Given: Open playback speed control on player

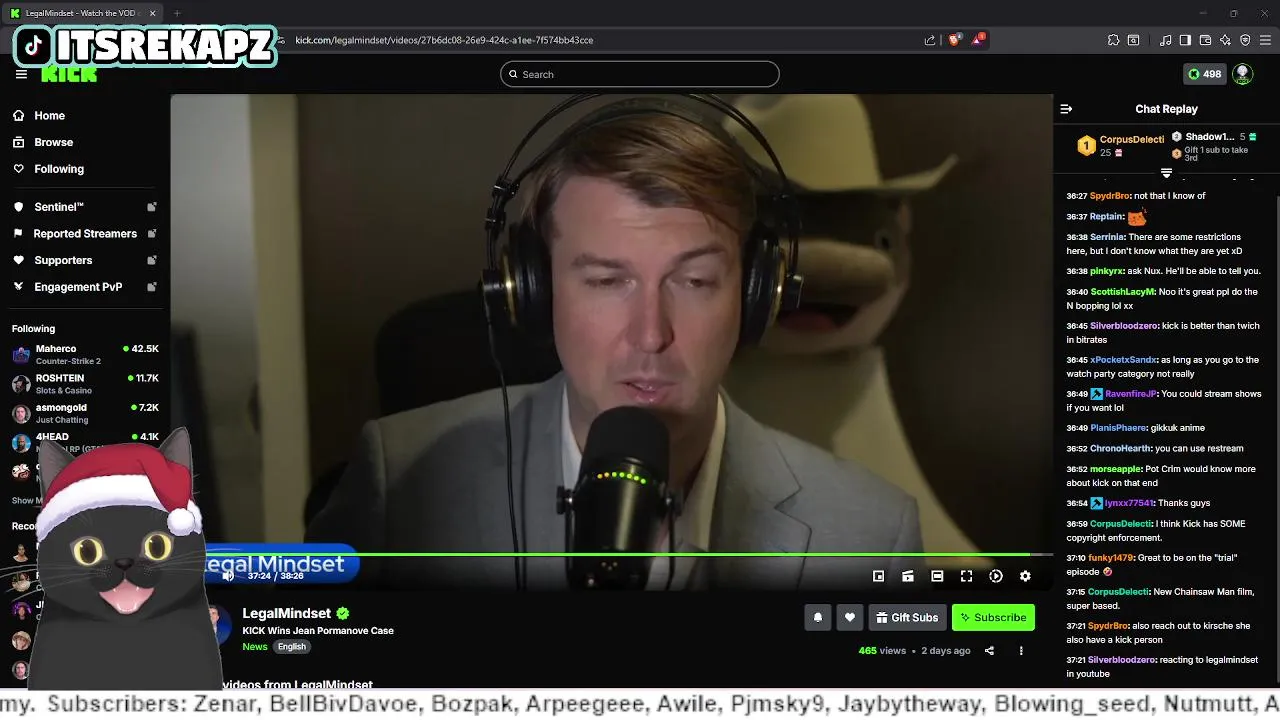Looking at the screenshot, I should pos(996,576).
